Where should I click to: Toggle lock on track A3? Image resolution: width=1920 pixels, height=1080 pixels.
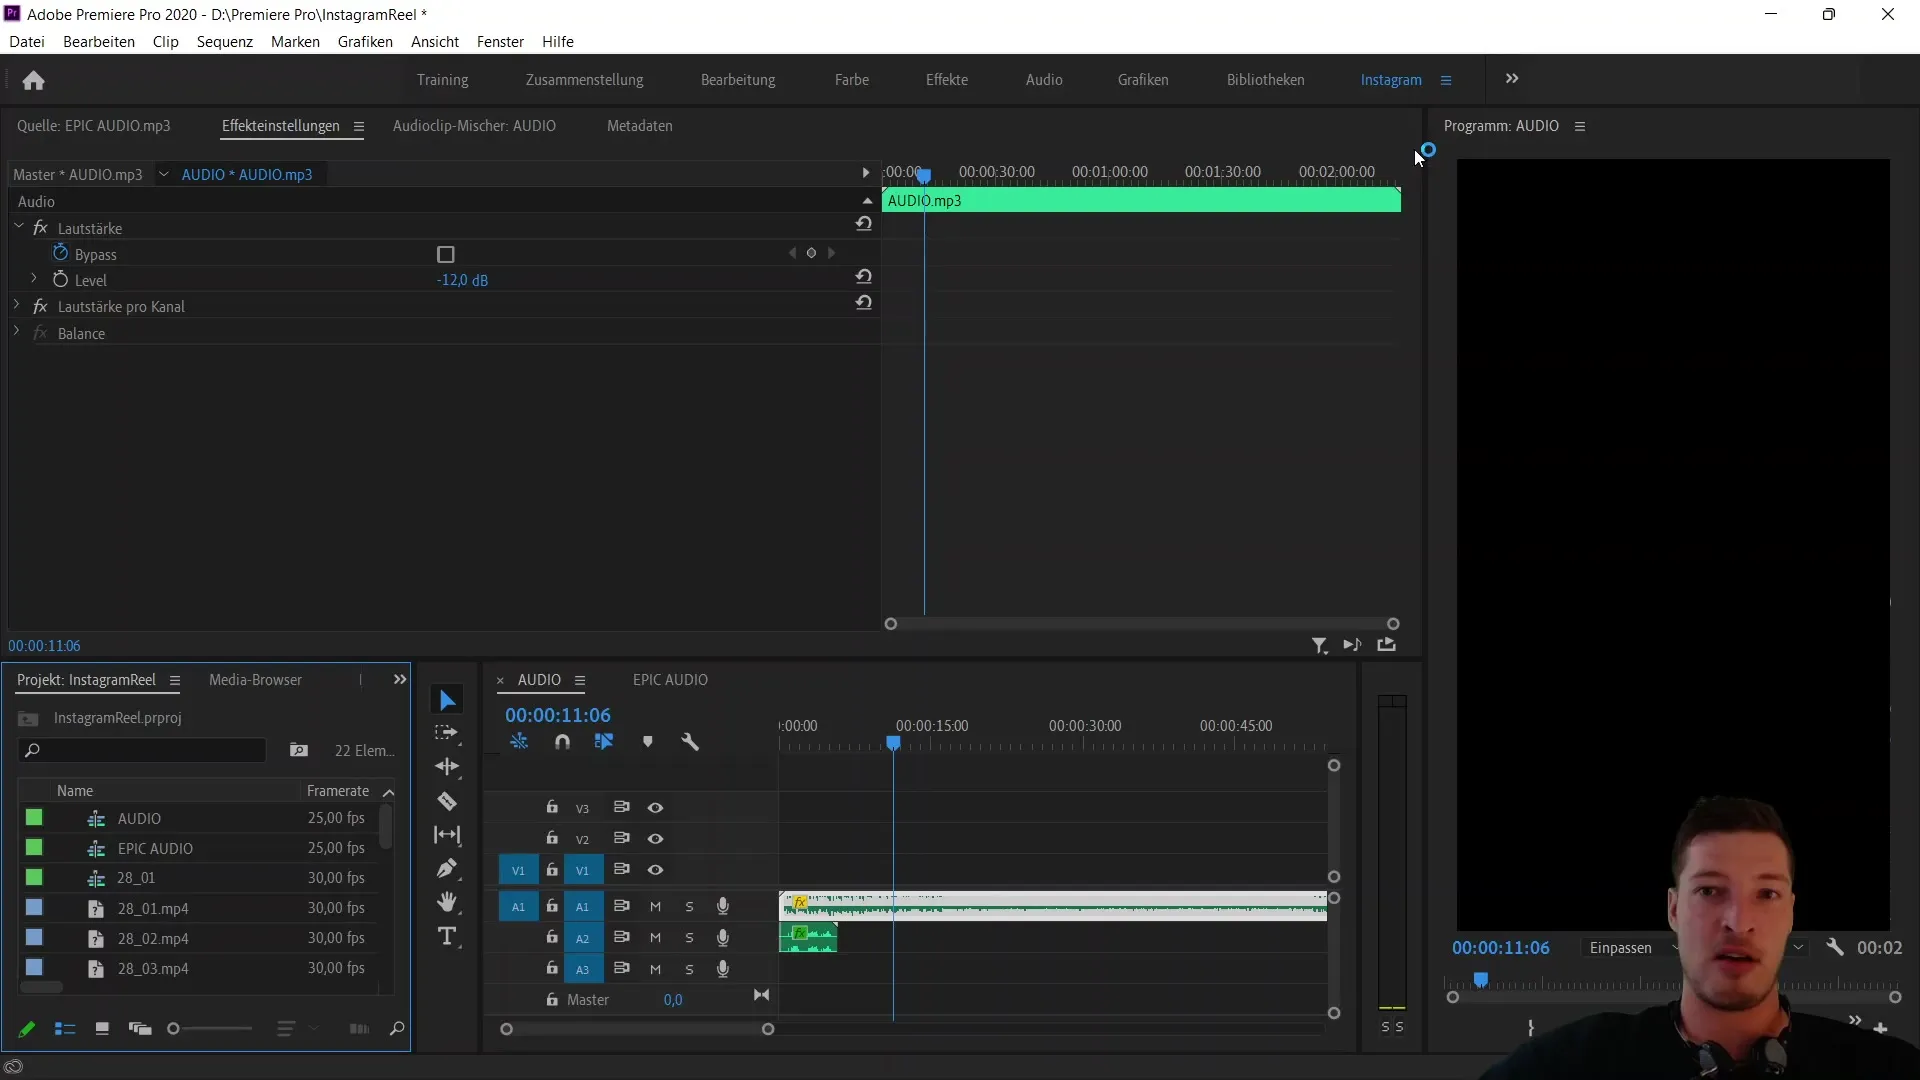(x=552, y=968)
